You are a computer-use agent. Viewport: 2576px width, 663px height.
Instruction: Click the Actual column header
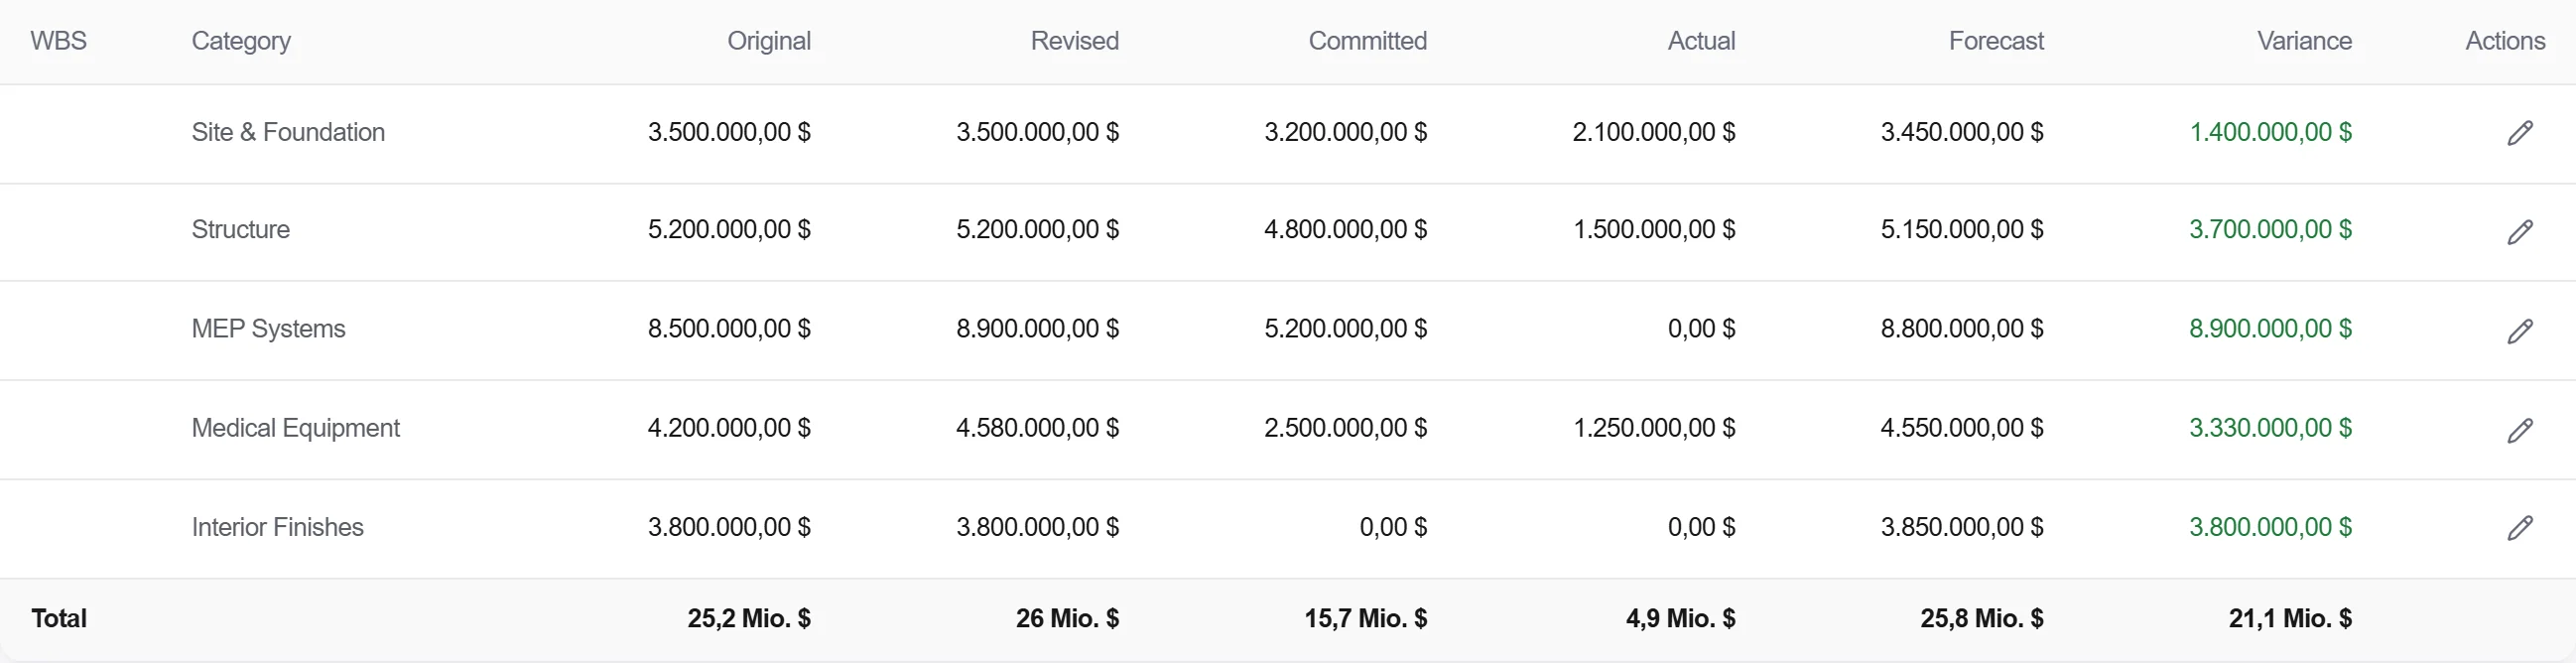point(1701,41)
